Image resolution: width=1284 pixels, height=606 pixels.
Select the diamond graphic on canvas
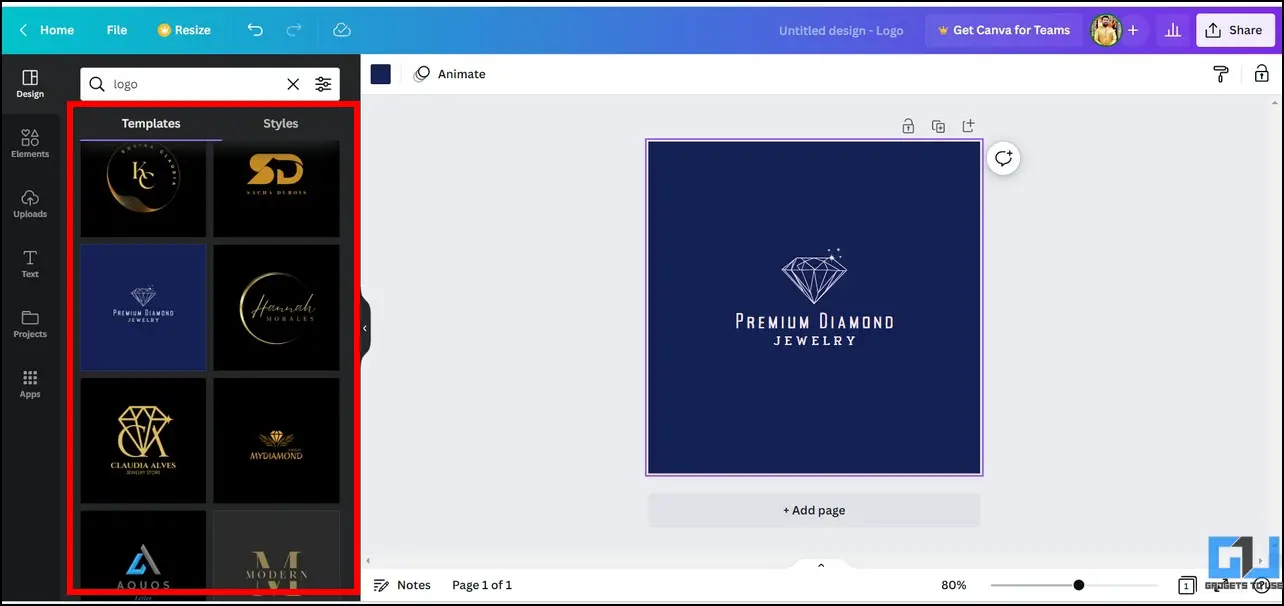pos(813,276)
